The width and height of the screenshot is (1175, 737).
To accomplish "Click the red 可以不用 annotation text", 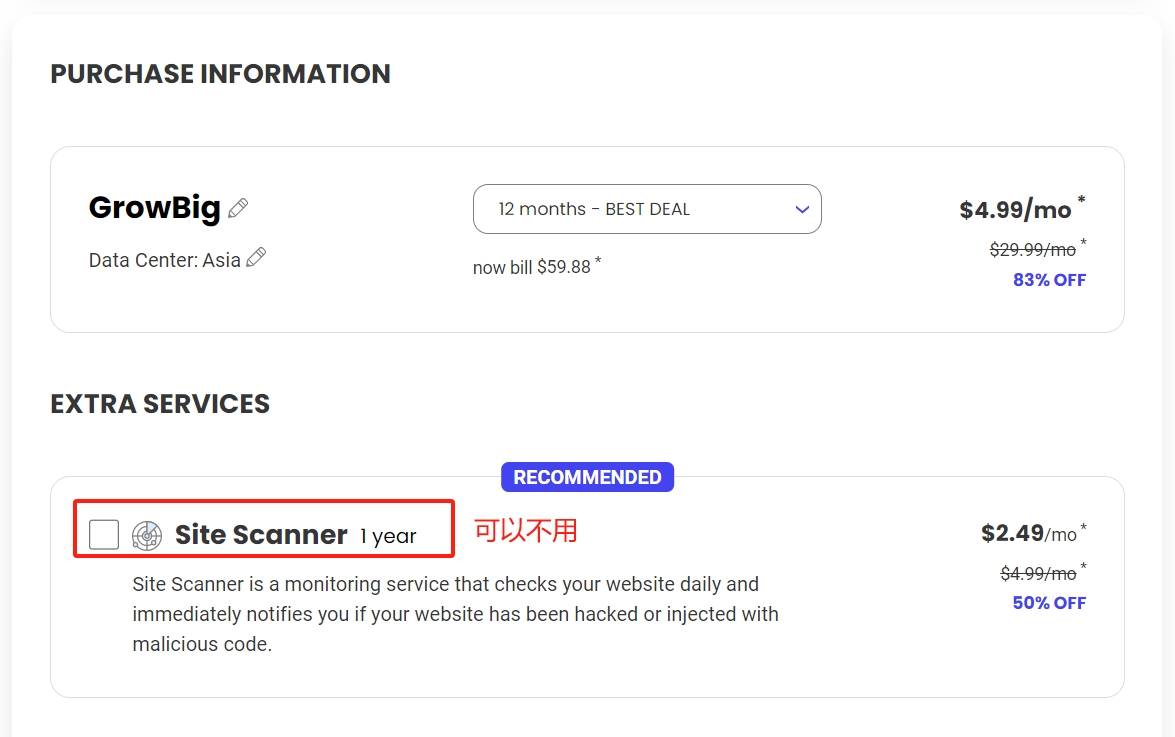I will click(526, 531).
